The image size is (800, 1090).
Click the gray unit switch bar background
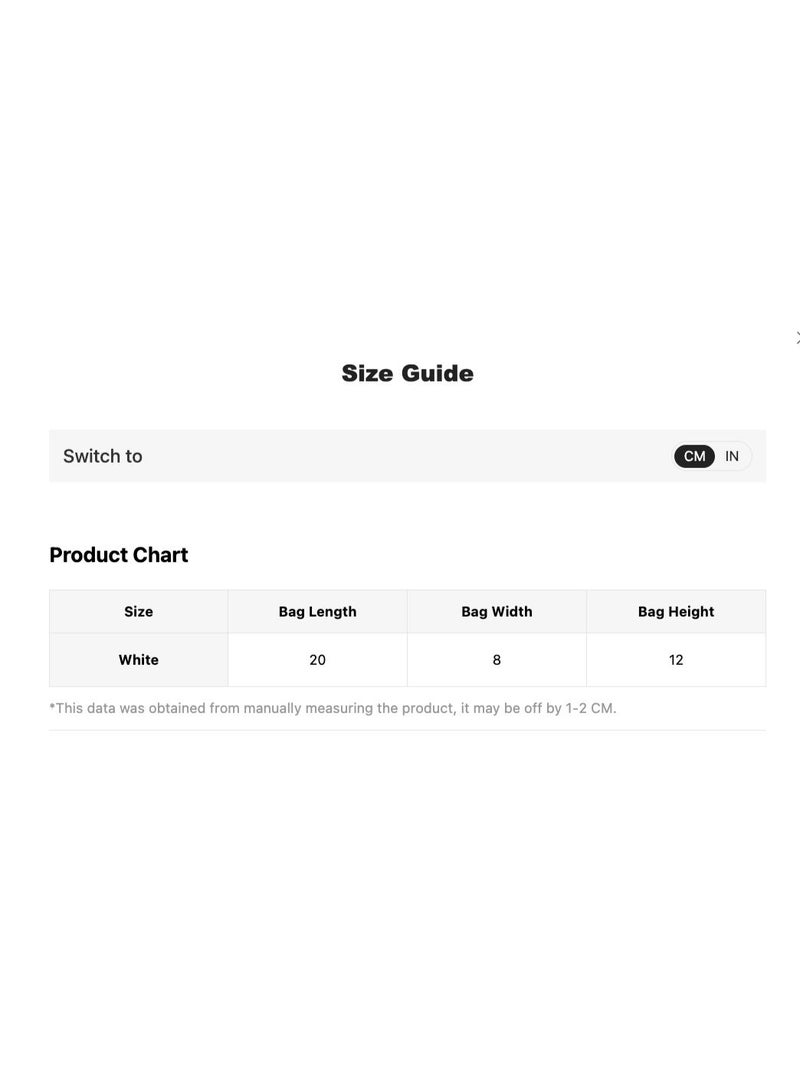tap(407, 456)
